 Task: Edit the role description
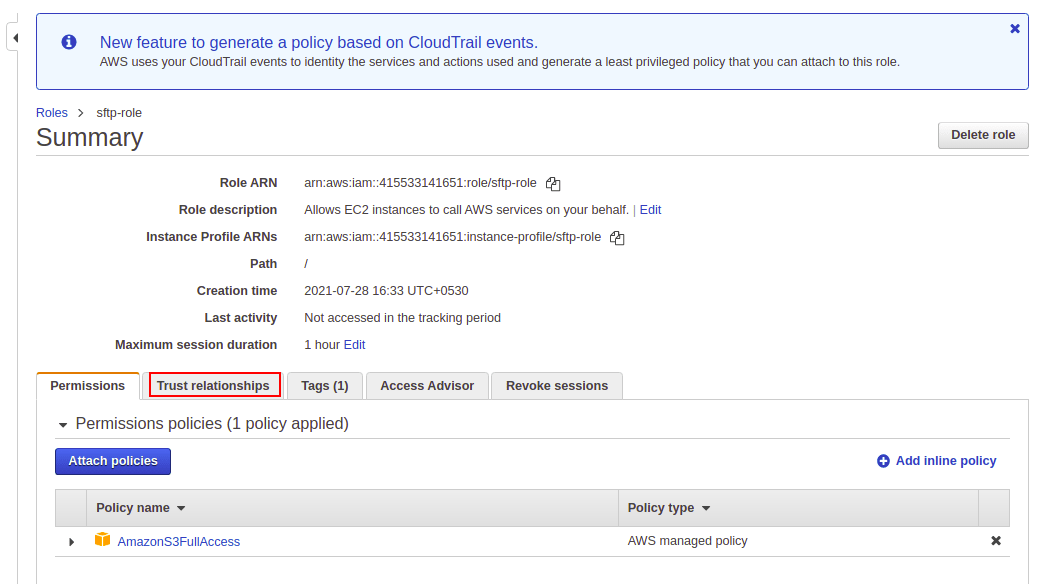650,210
